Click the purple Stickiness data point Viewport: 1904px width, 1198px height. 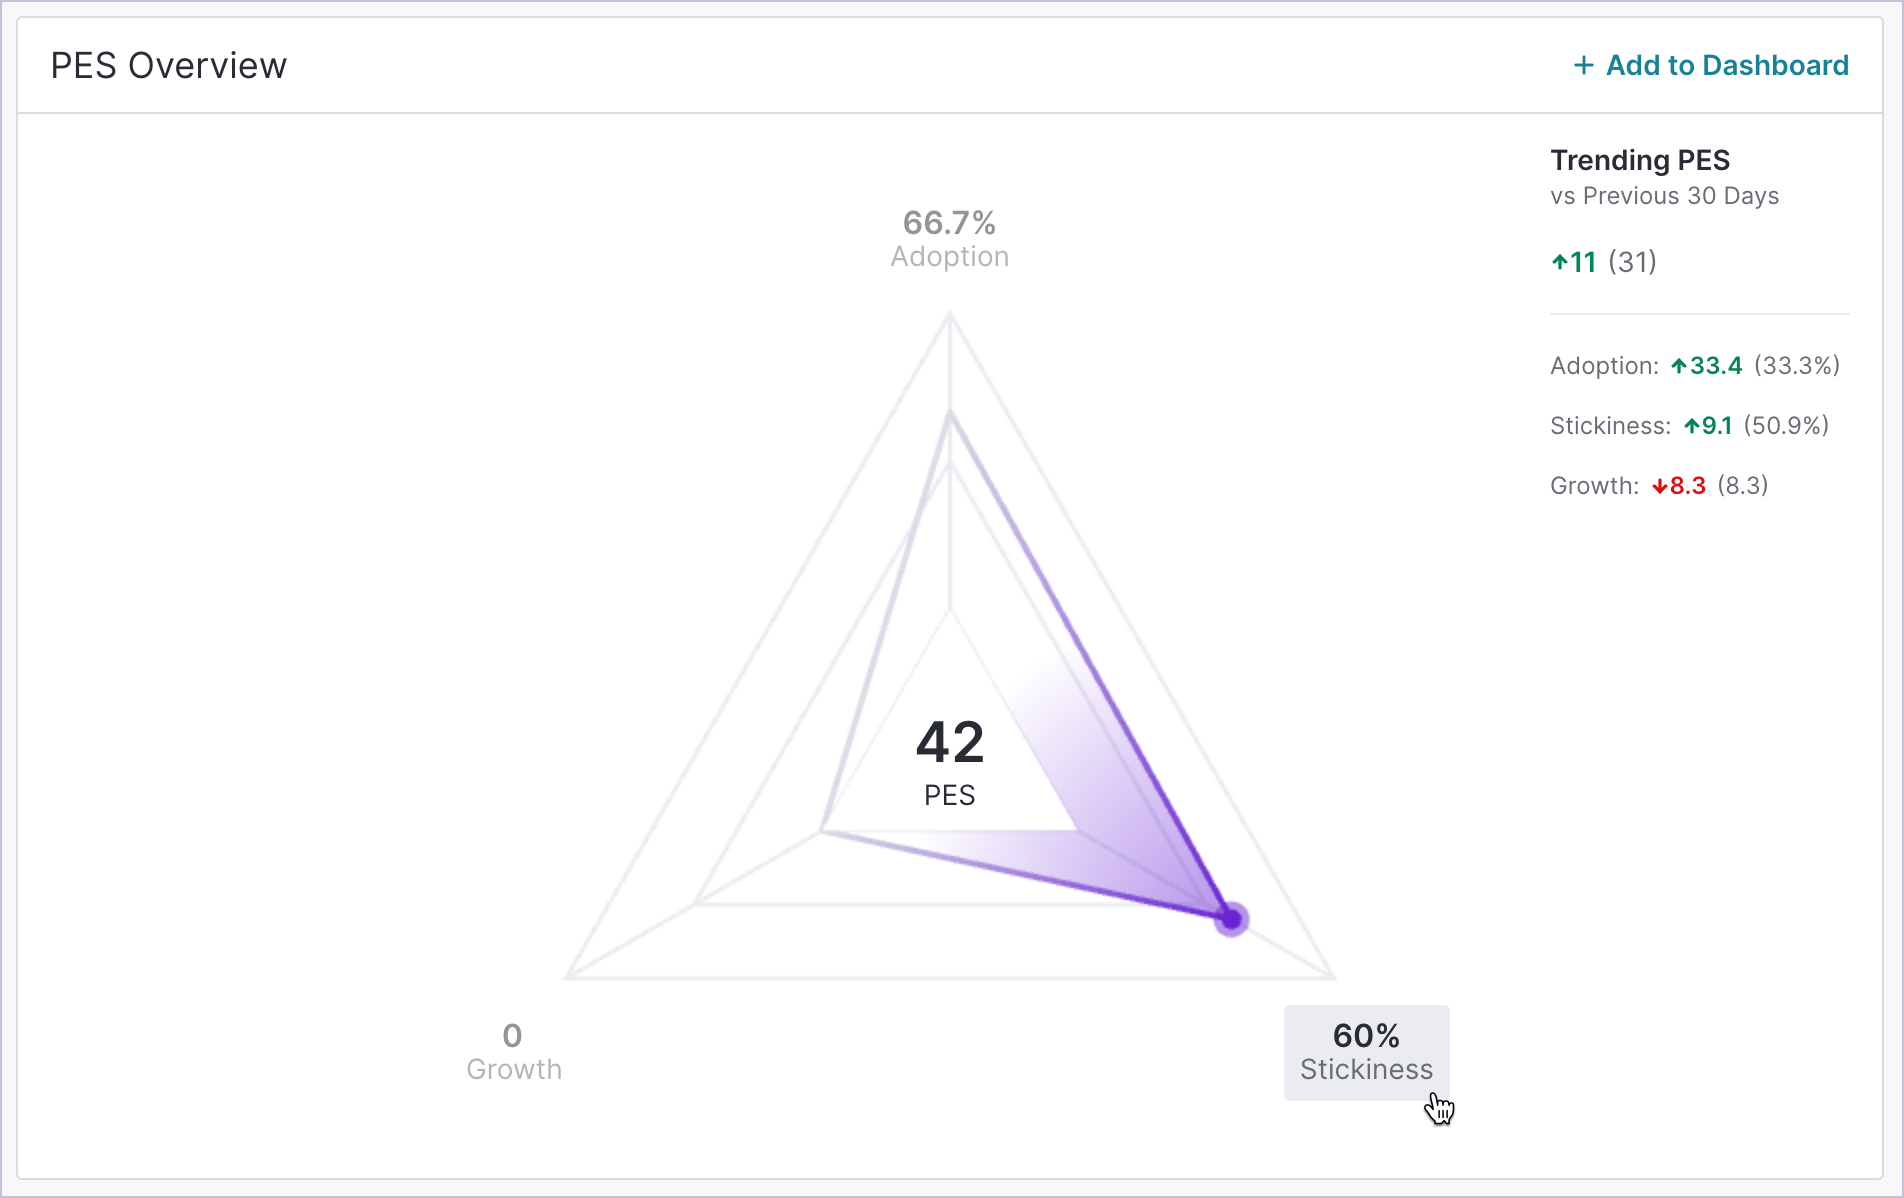1231,918
